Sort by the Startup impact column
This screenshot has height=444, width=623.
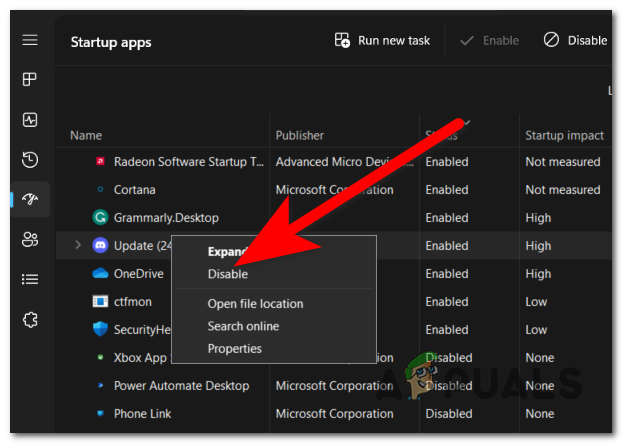[x=564, y=136]
